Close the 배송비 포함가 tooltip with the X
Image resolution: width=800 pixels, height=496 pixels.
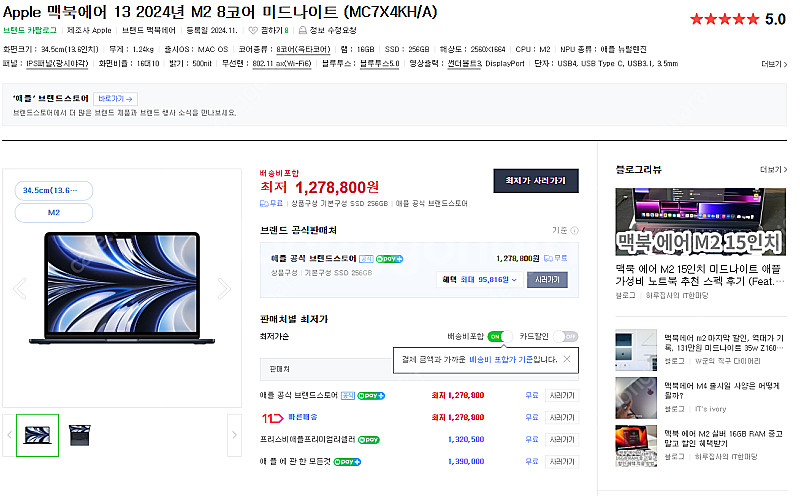567,359
